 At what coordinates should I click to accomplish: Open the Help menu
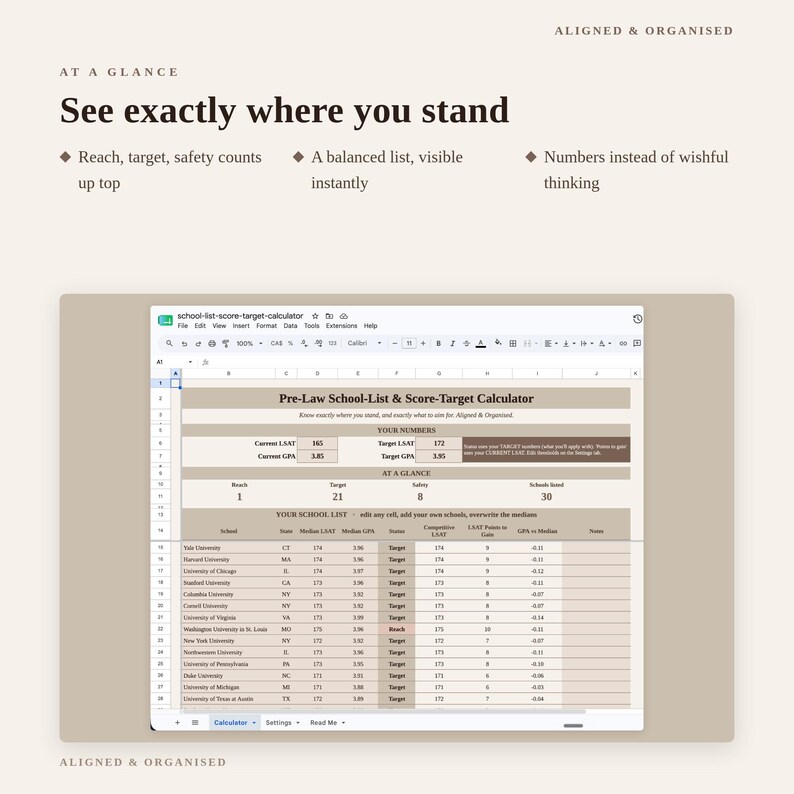click(370, 326)
